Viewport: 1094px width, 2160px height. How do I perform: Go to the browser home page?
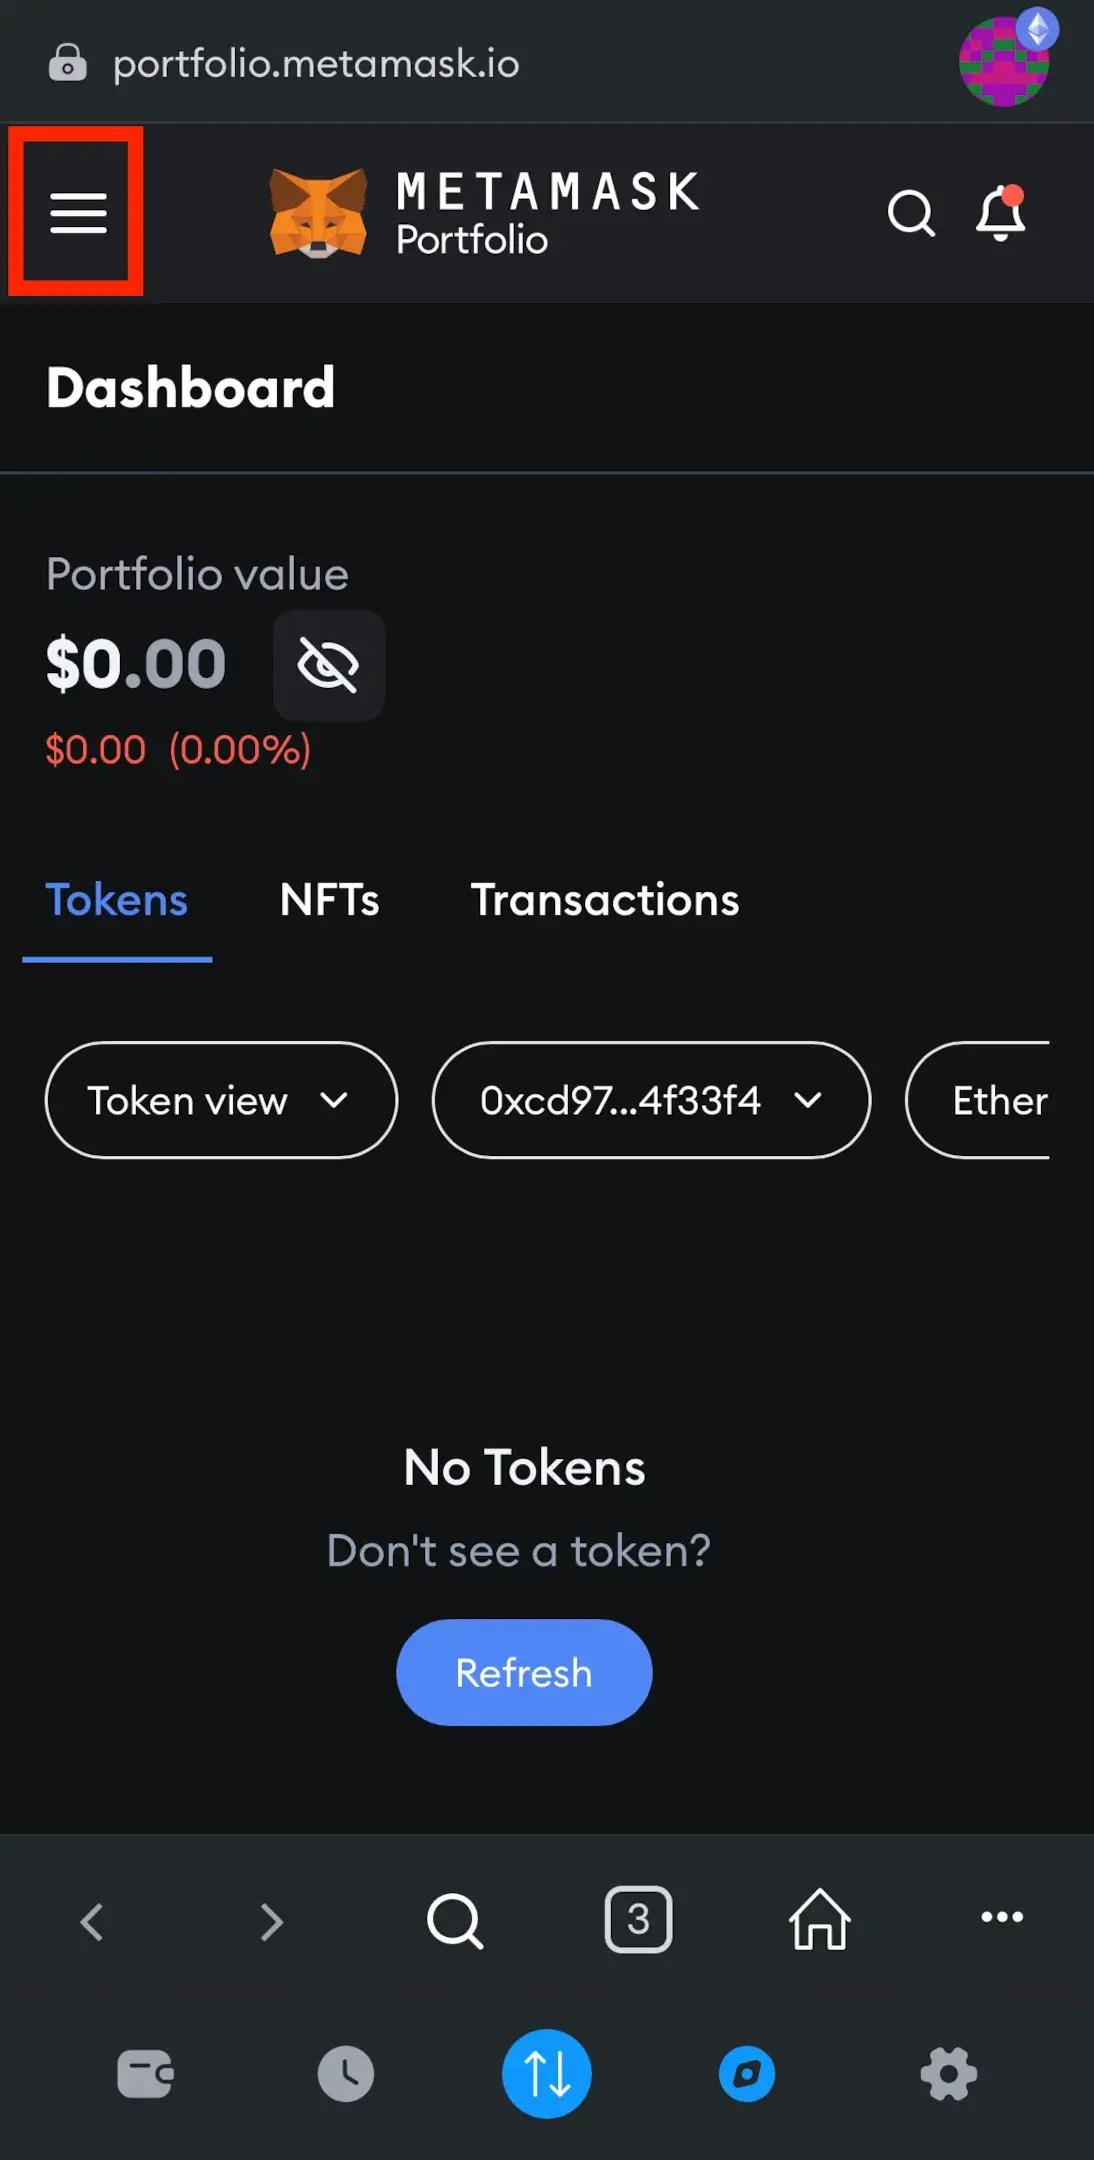(820, 1919)
